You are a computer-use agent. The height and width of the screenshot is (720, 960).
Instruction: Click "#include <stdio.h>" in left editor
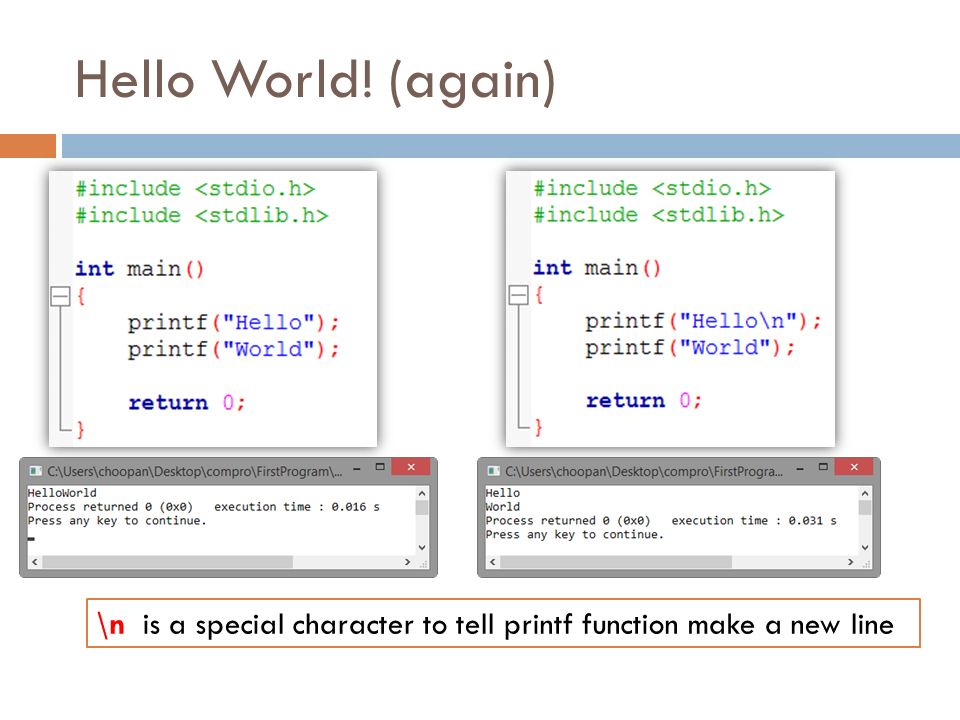pos(195,189)
